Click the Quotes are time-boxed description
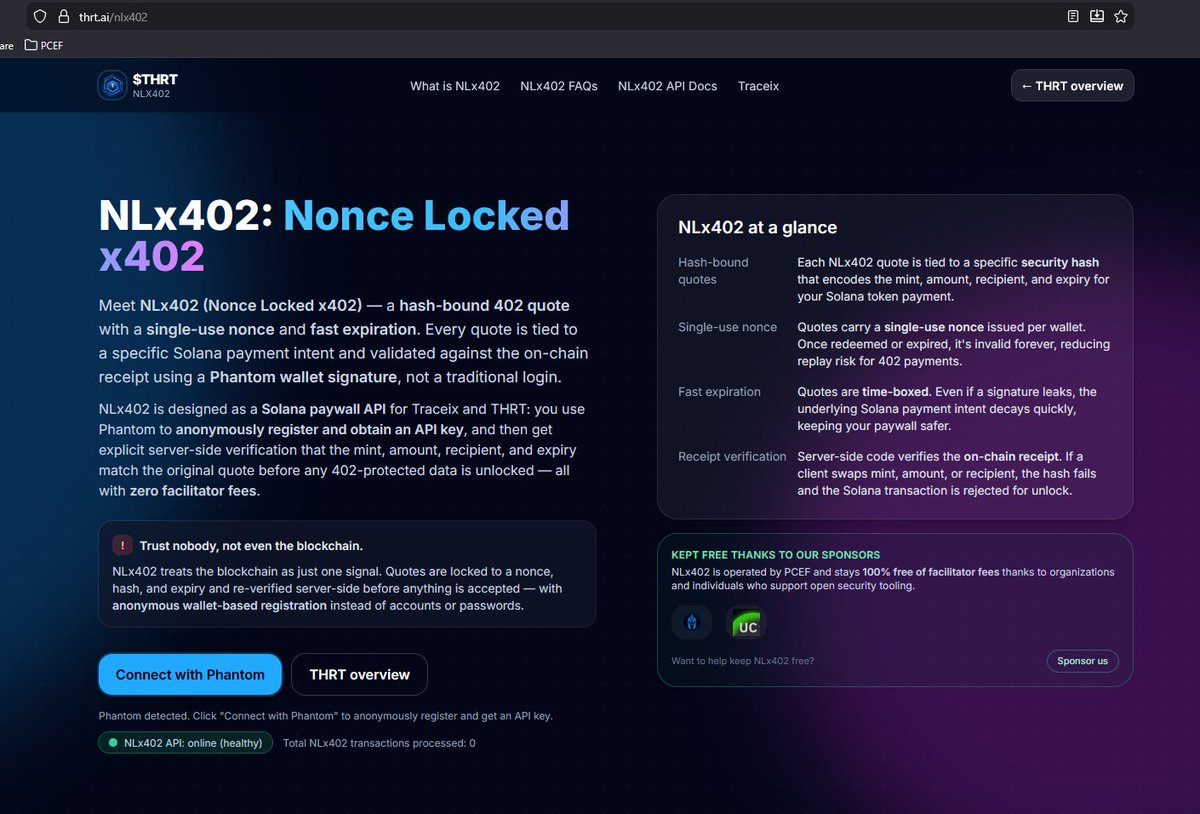This screenshot has width=1200, height=814. point(947,408)
